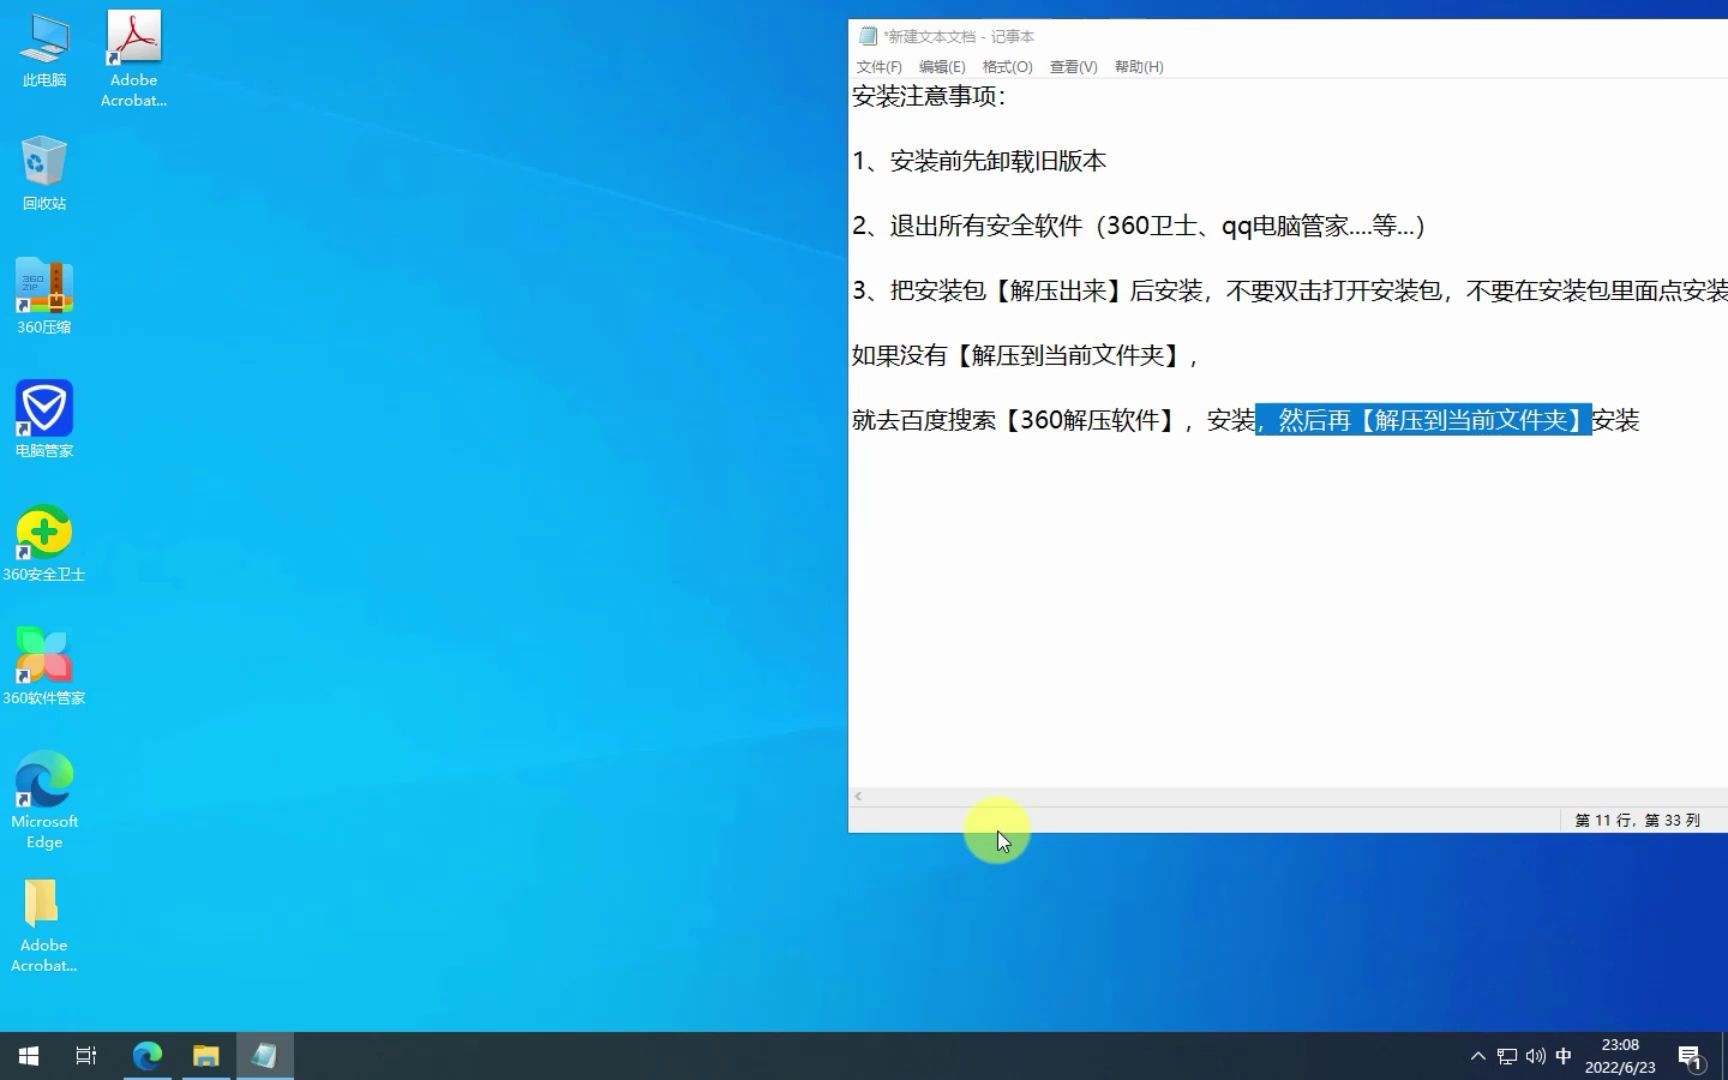Image resolution: width=1728 pixels, height=1080 pixels.
Task: Select the Notepad window in the taskbar
Action: tap(265, 1054)
